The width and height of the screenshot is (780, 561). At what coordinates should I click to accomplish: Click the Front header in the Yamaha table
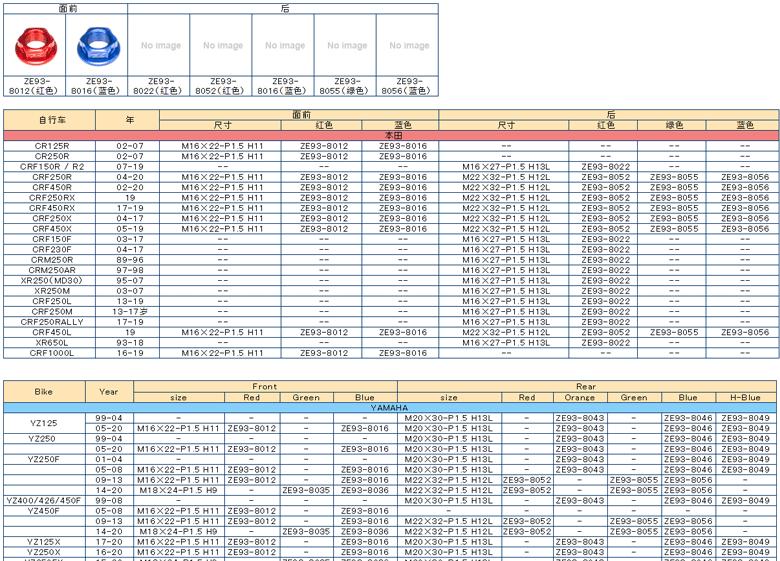click(x=265, y=386)
